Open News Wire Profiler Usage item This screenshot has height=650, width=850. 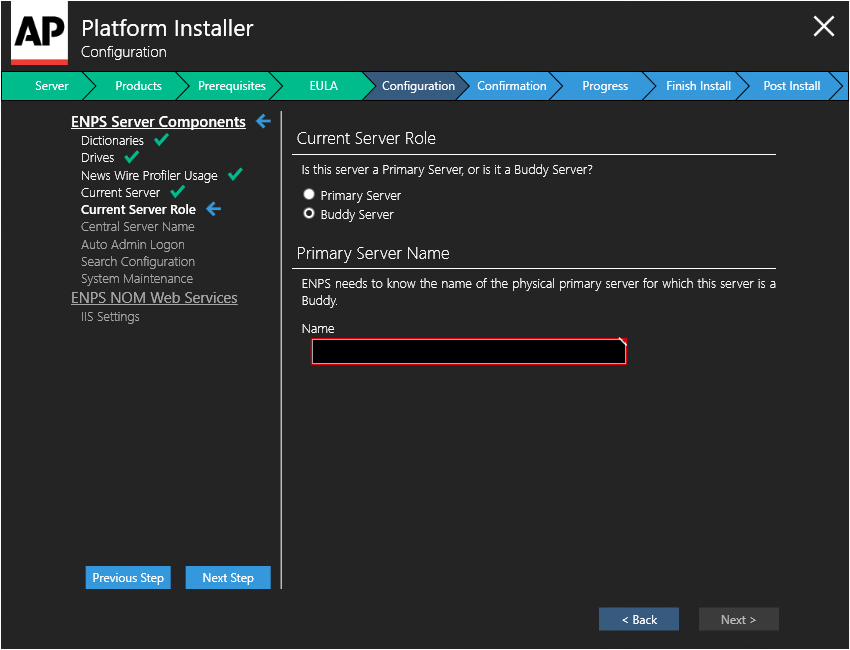149,176
